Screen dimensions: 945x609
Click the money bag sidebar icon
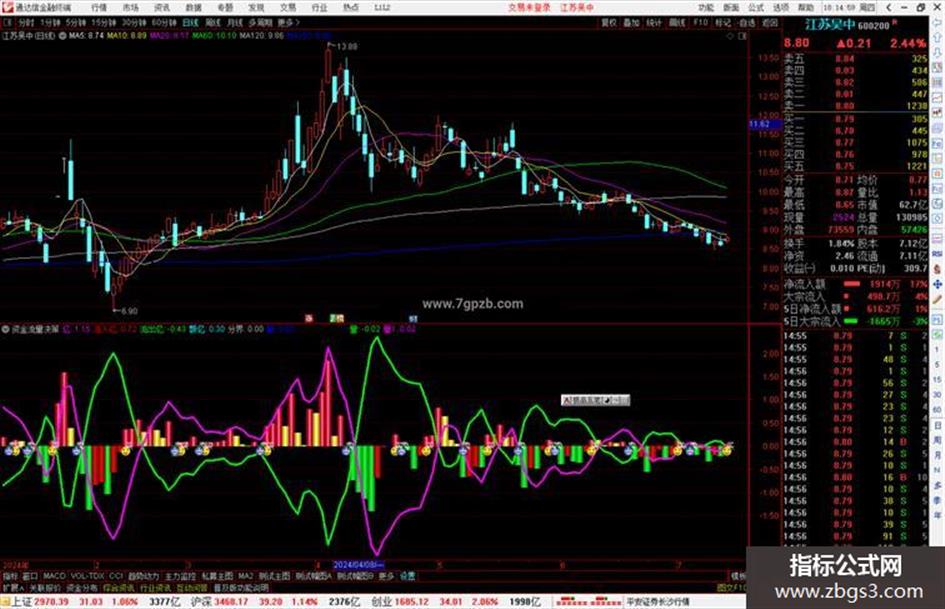(937, 269)
